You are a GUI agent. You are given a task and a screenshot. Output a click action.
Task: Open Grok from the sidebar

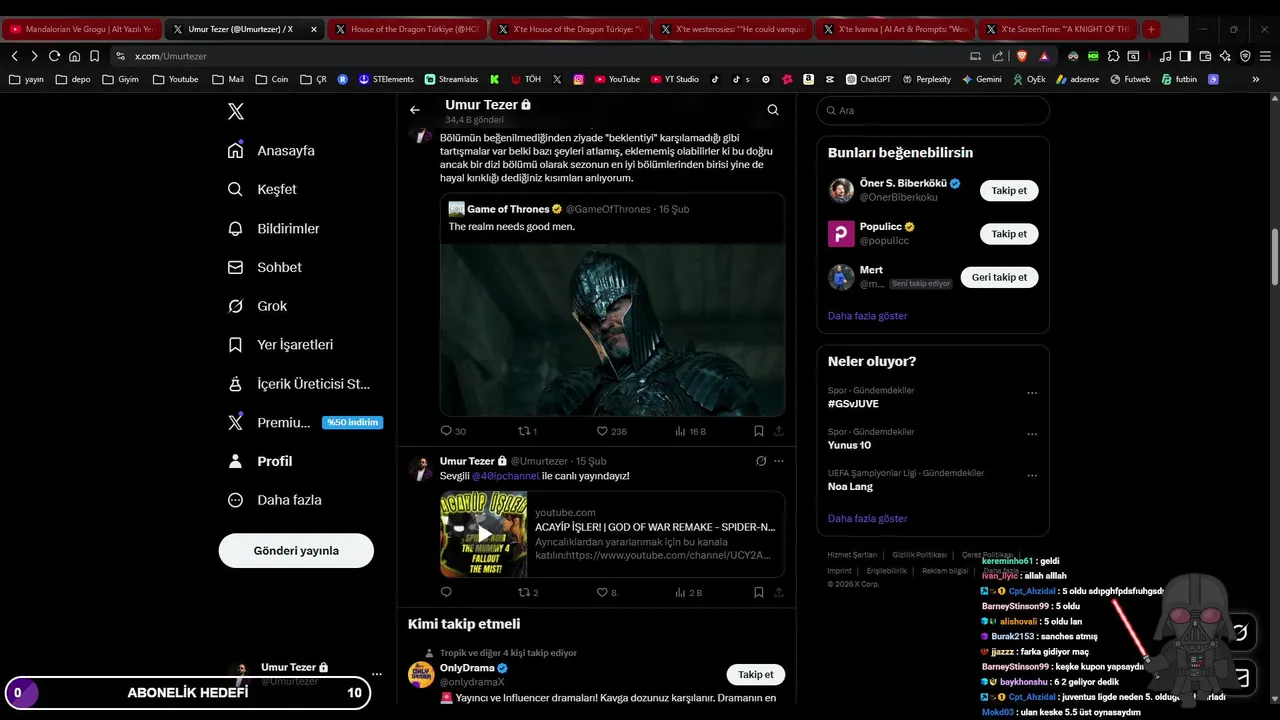(257, 306)
